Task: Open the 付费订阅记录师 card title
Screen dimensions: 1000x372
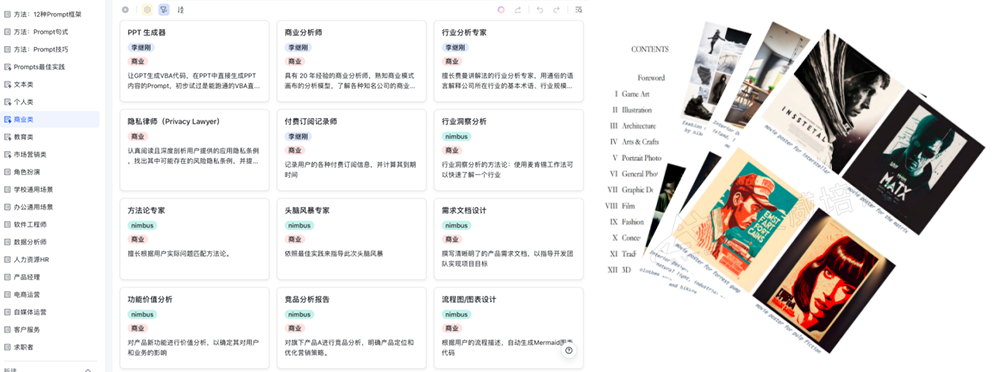Action: point(311,121)
